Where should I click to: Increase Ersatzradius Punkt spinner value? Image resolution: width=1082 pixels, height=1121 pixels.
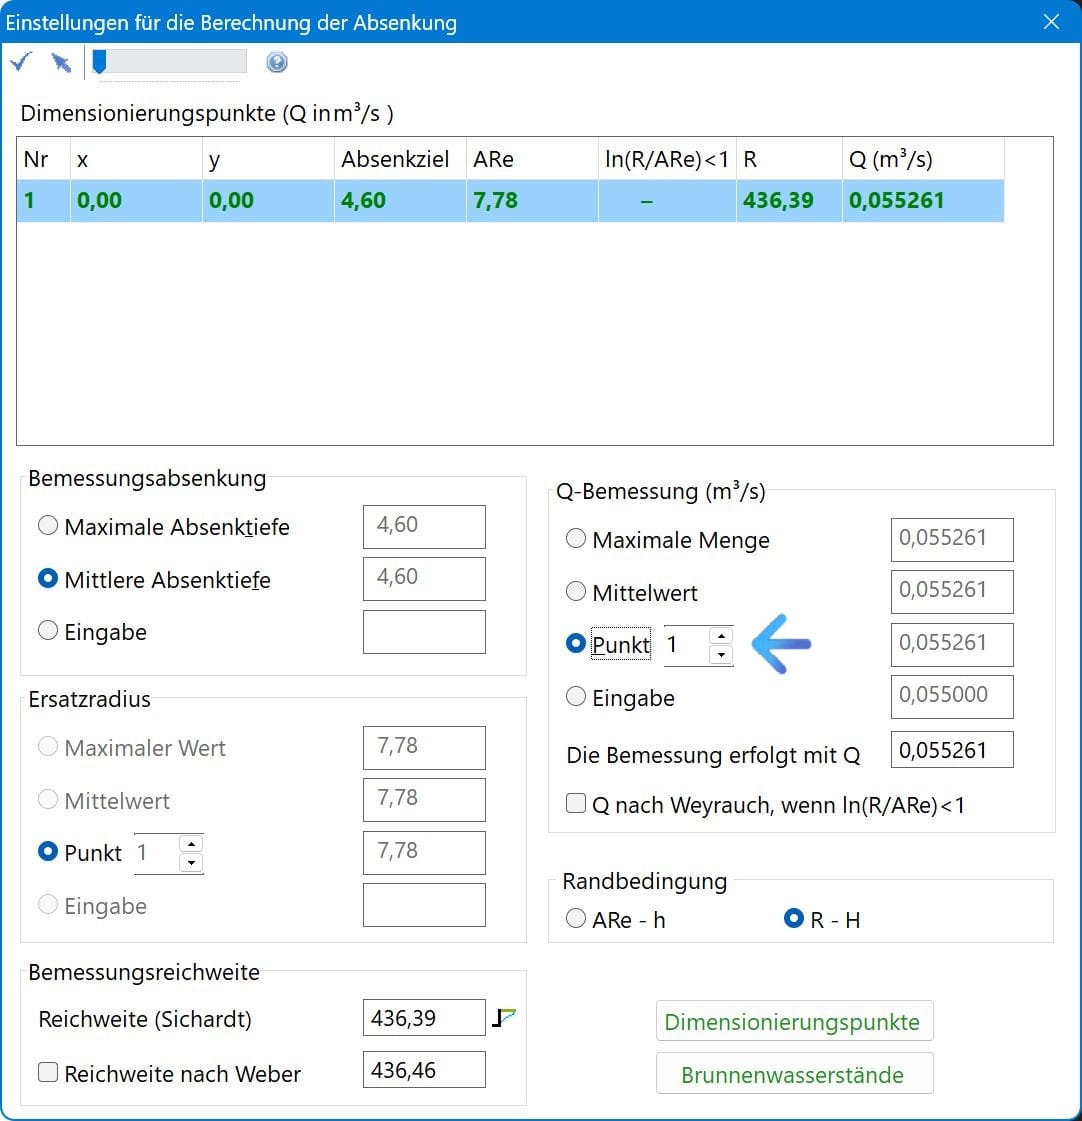pyautogui.click(x=191, y=844)
